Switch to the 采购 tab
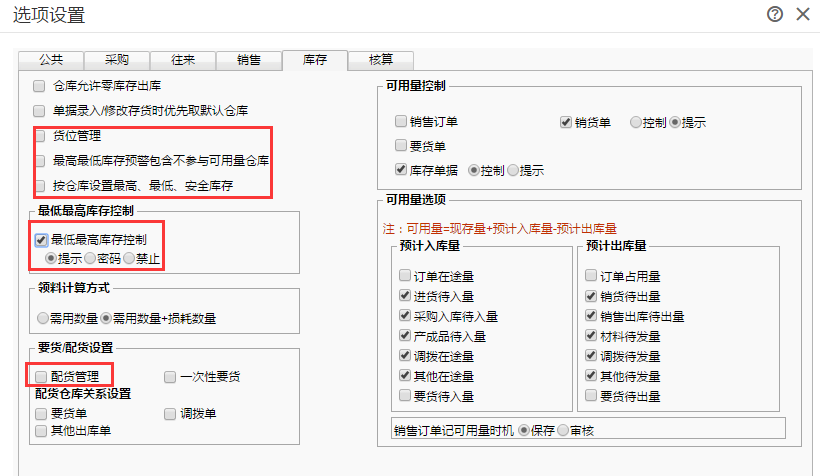 [x=117, y=60]
